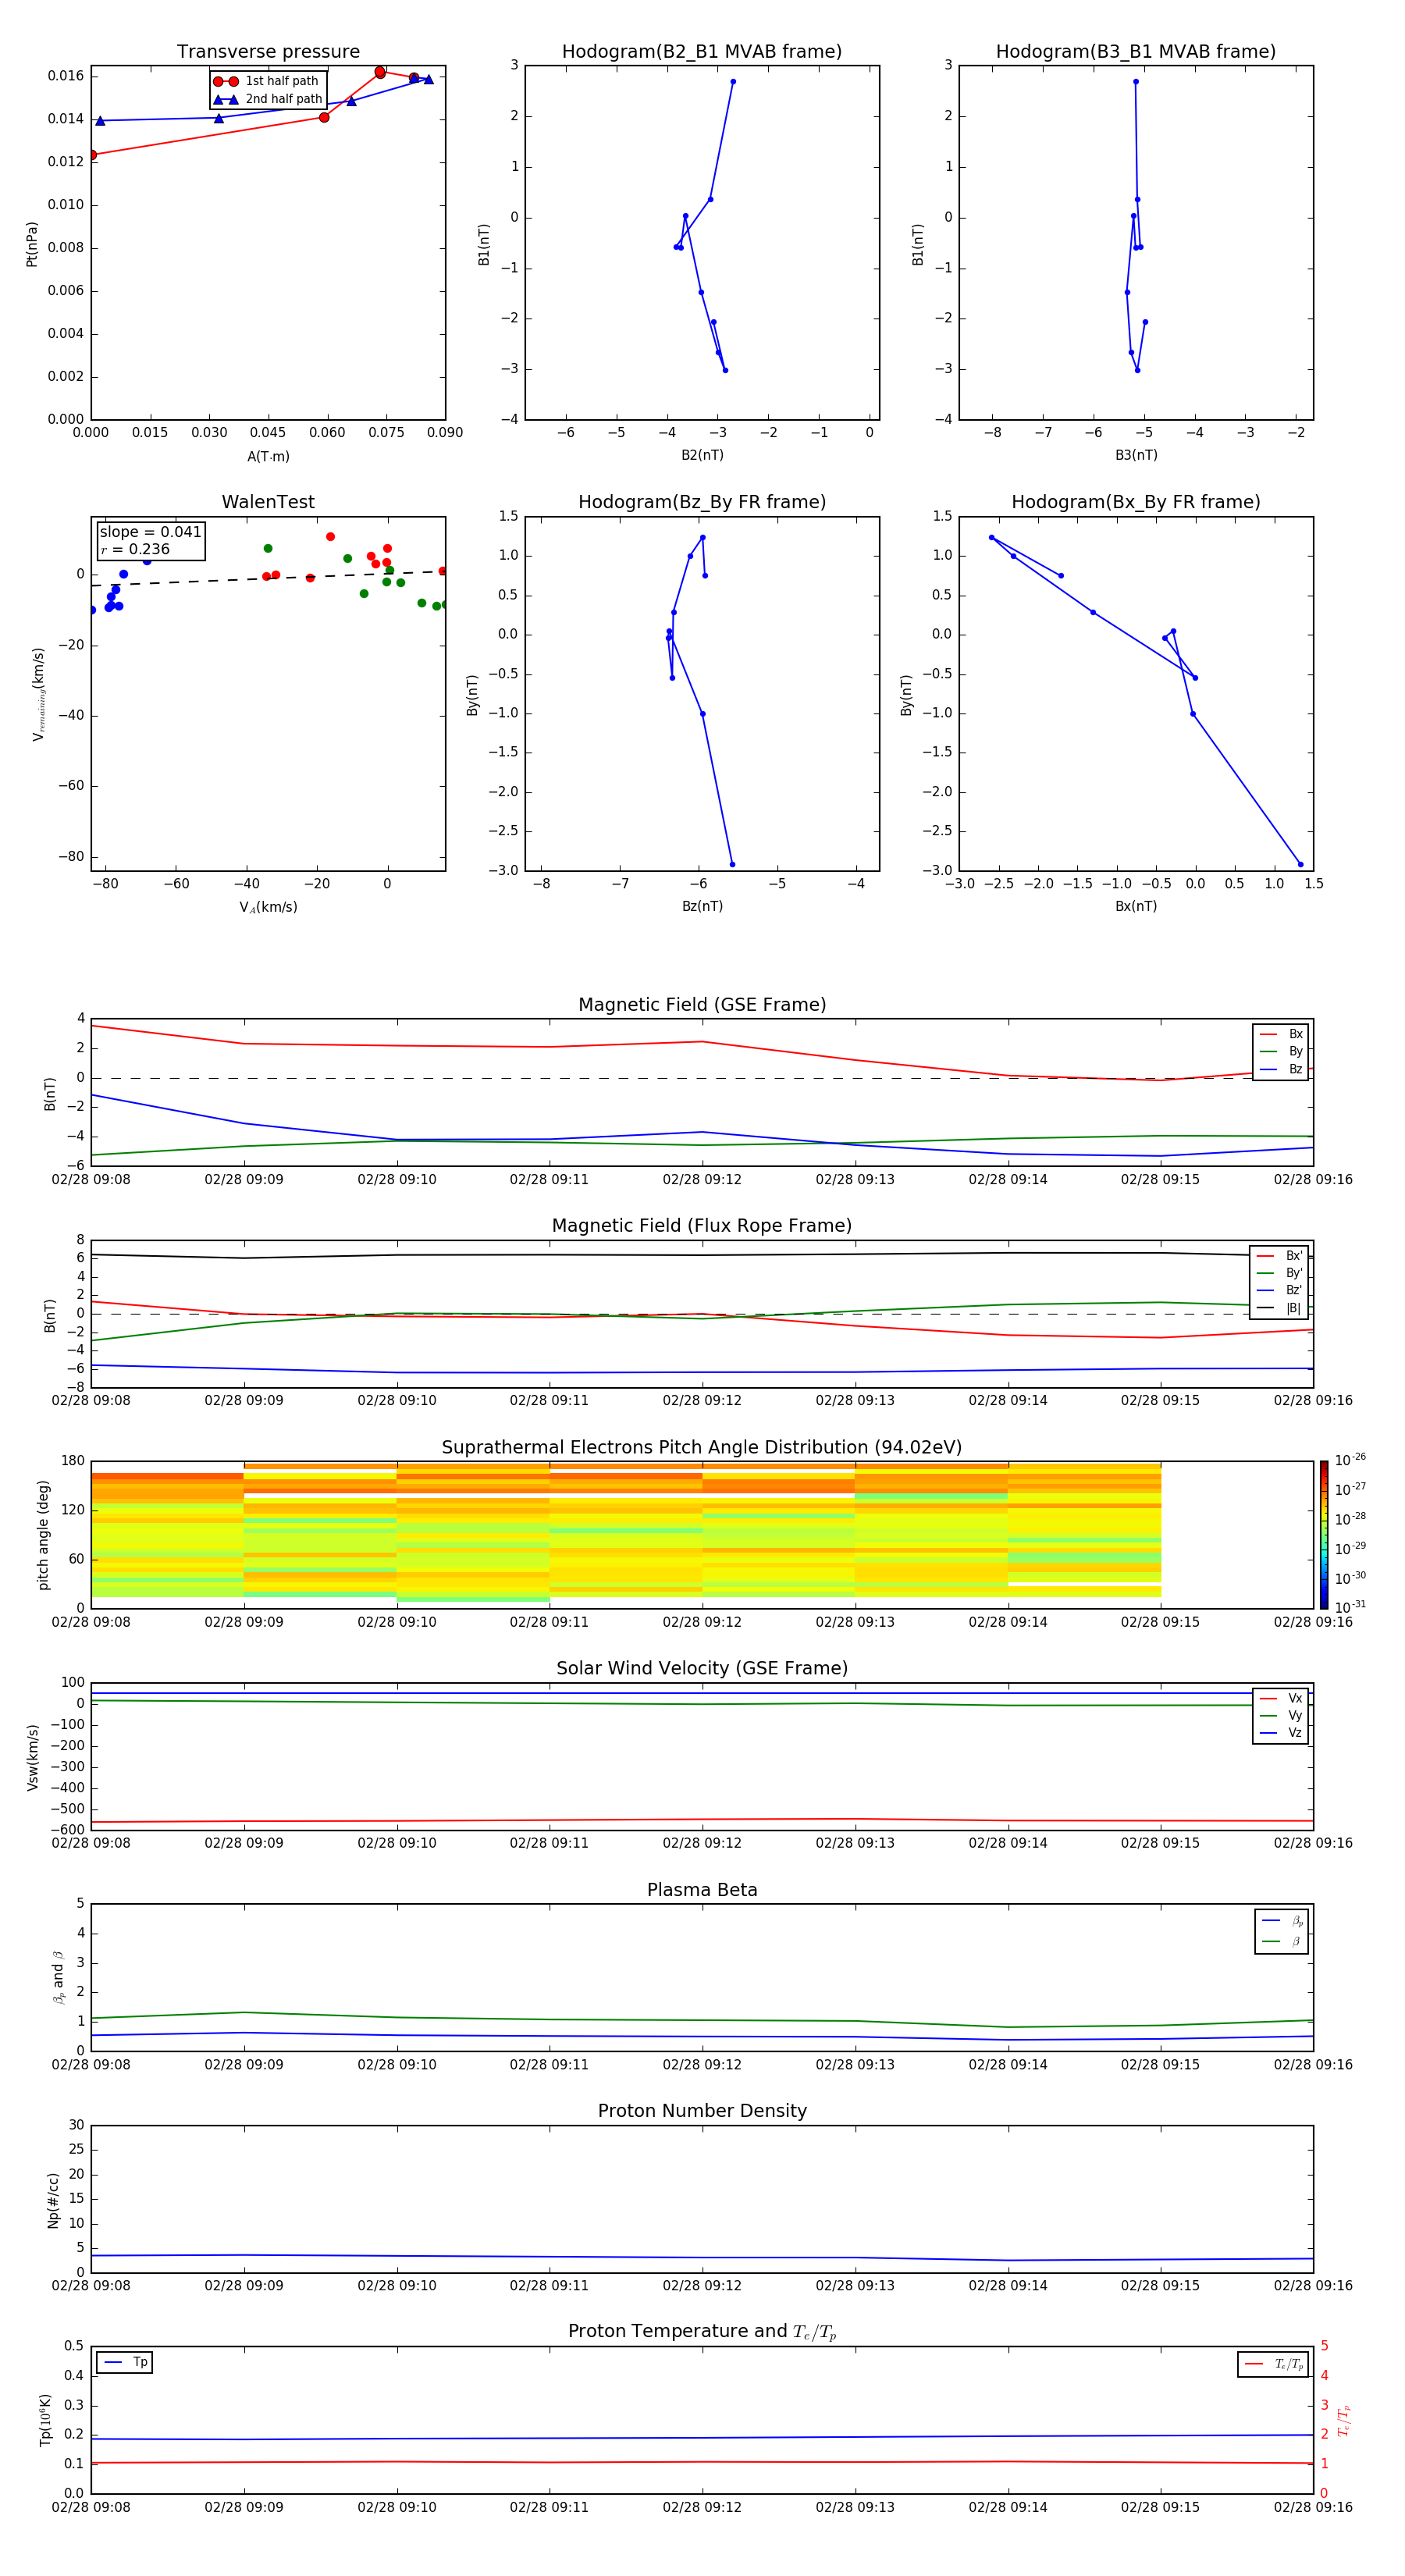
Task: Click the Hodogram(B2_B1 MVAB frame) title
Action: [x=702, y=52]
